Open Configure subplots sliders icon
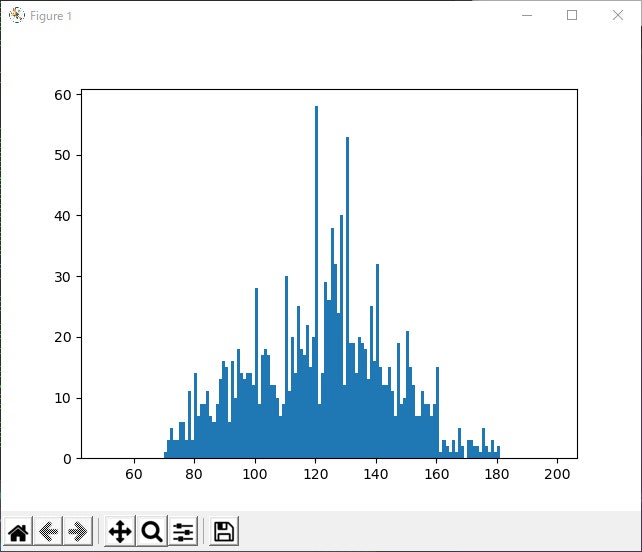The image size is (642, 552). coord(183,532)
